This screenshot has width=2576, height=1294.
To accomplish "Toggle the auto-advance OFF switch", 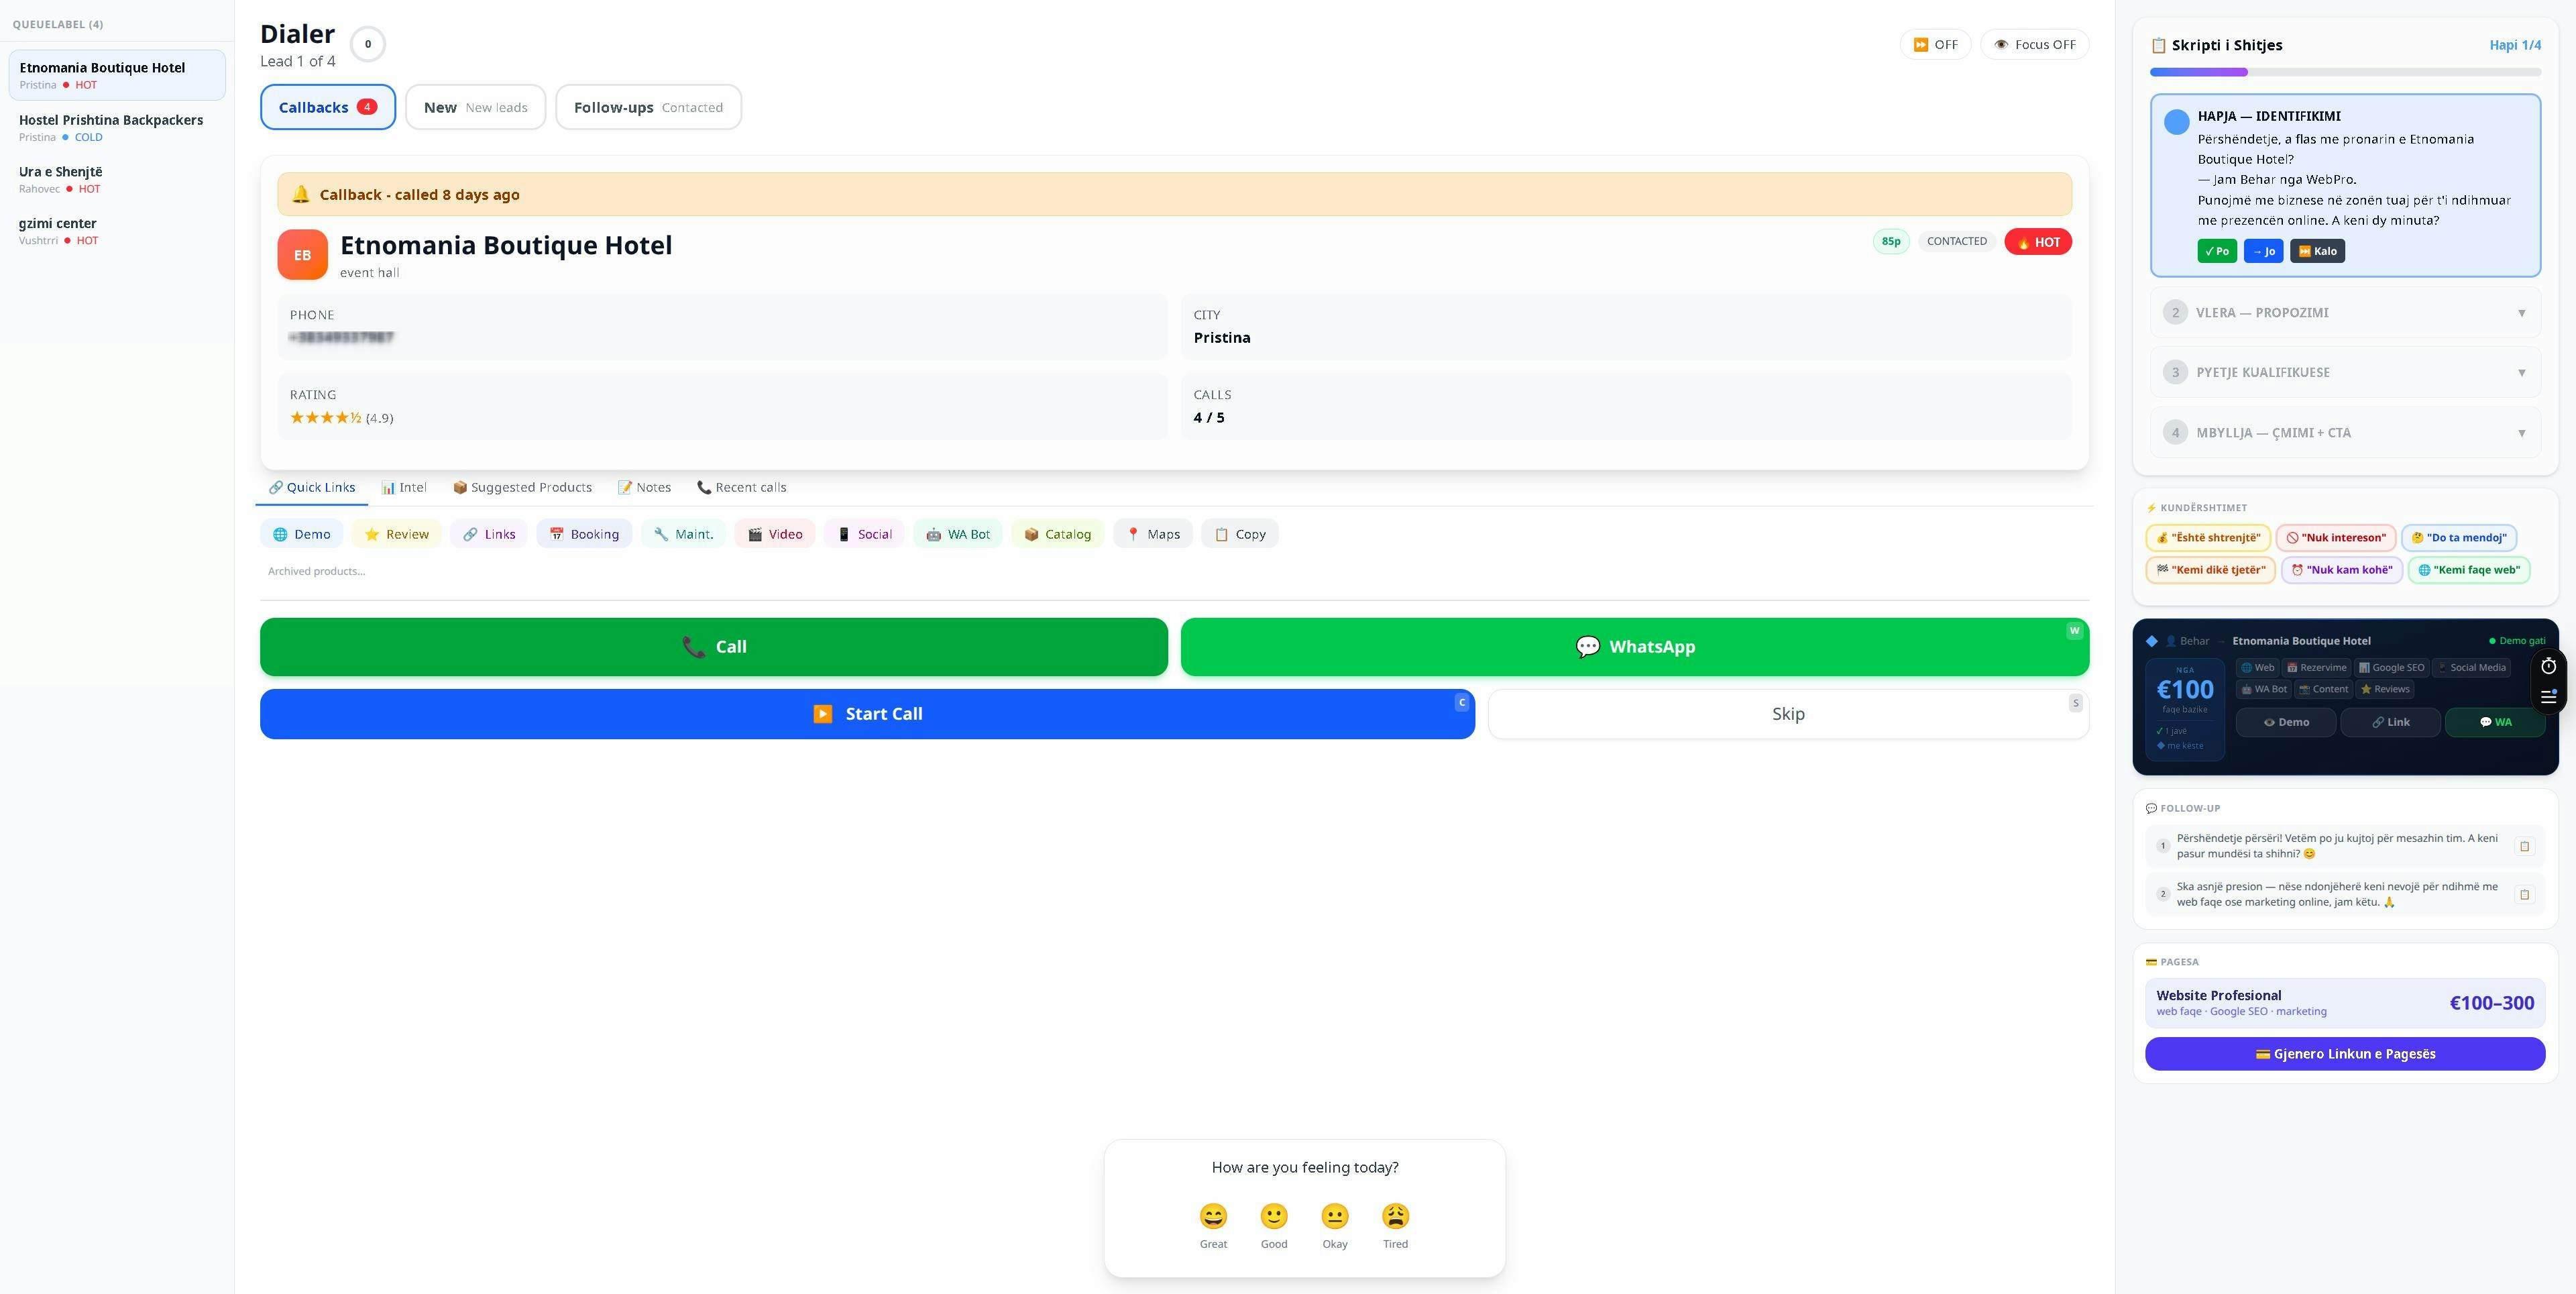I will (1935, 45).
